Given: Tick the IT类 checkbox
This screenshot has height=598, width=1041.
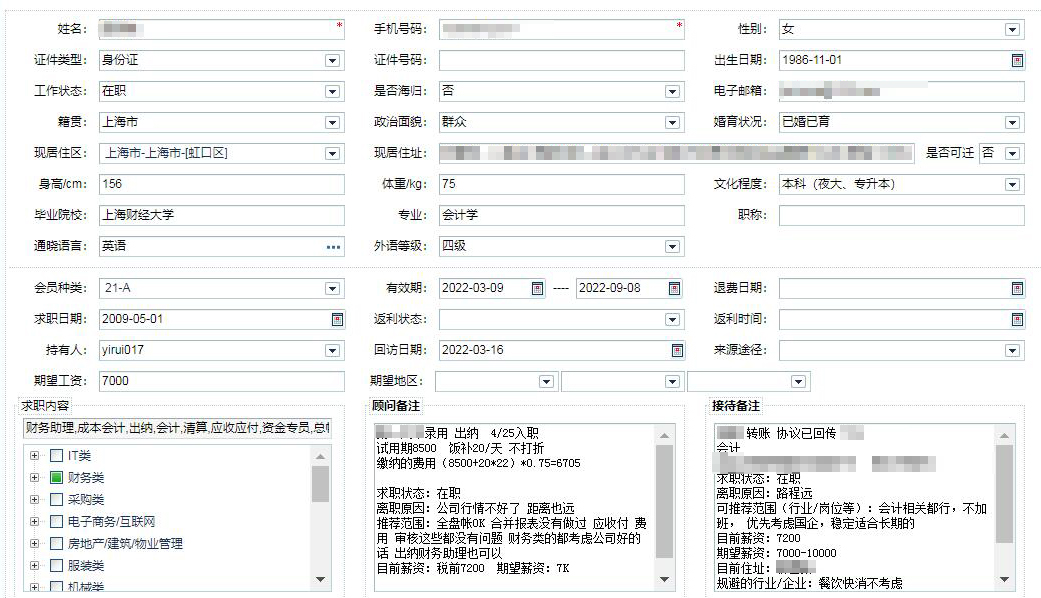Looking at the screenshot, I should pyautogui.click(x=56, y=455).
